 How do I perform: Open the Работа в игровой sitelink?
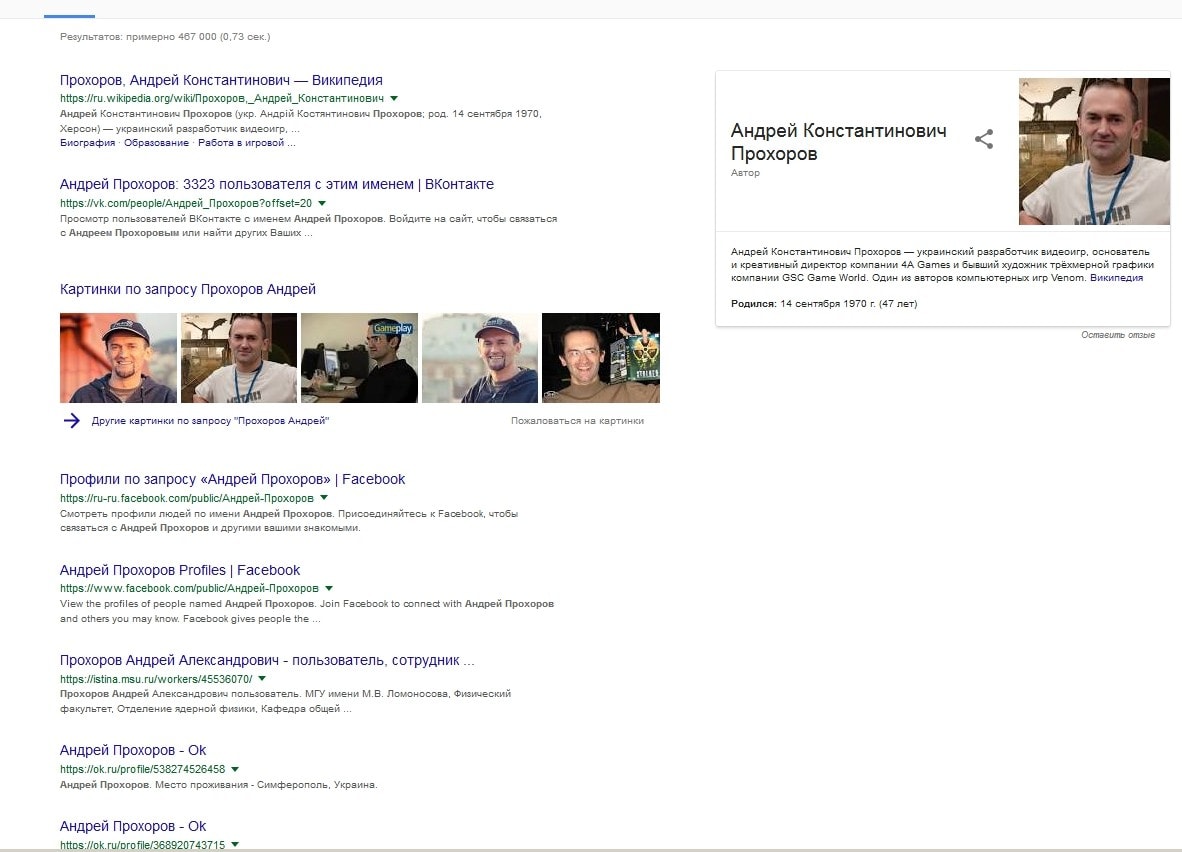point(247,143)
